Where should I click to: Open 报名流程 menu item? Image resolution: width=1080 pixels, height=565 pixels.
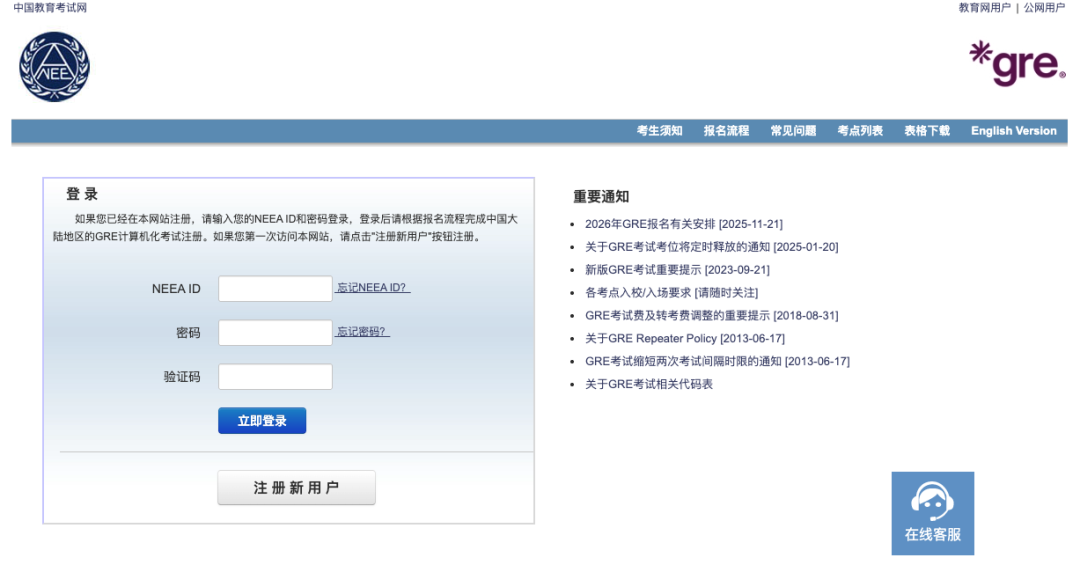(726, 131)
